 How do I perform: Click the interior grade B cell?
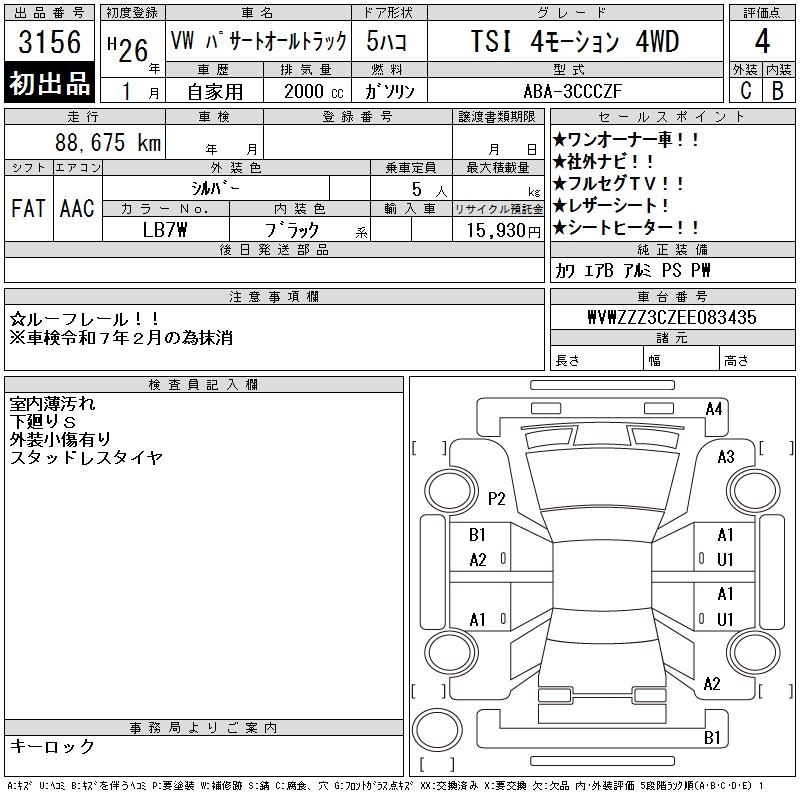click(777, 90)
